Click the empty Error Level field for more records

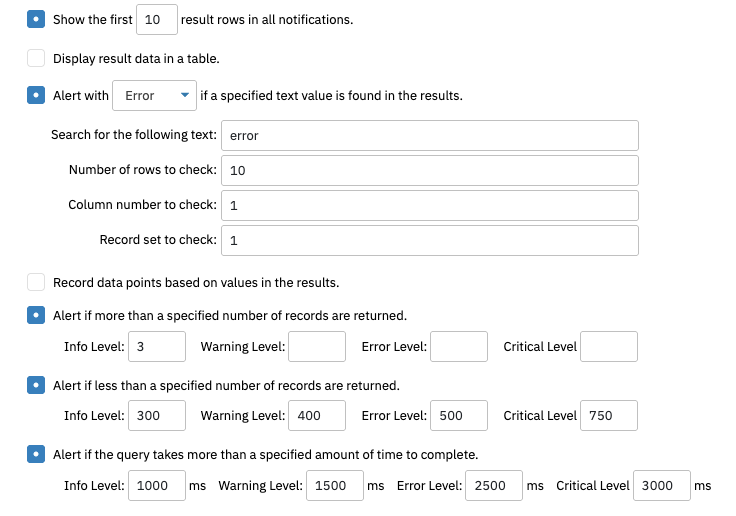click(x=459, y=347)
